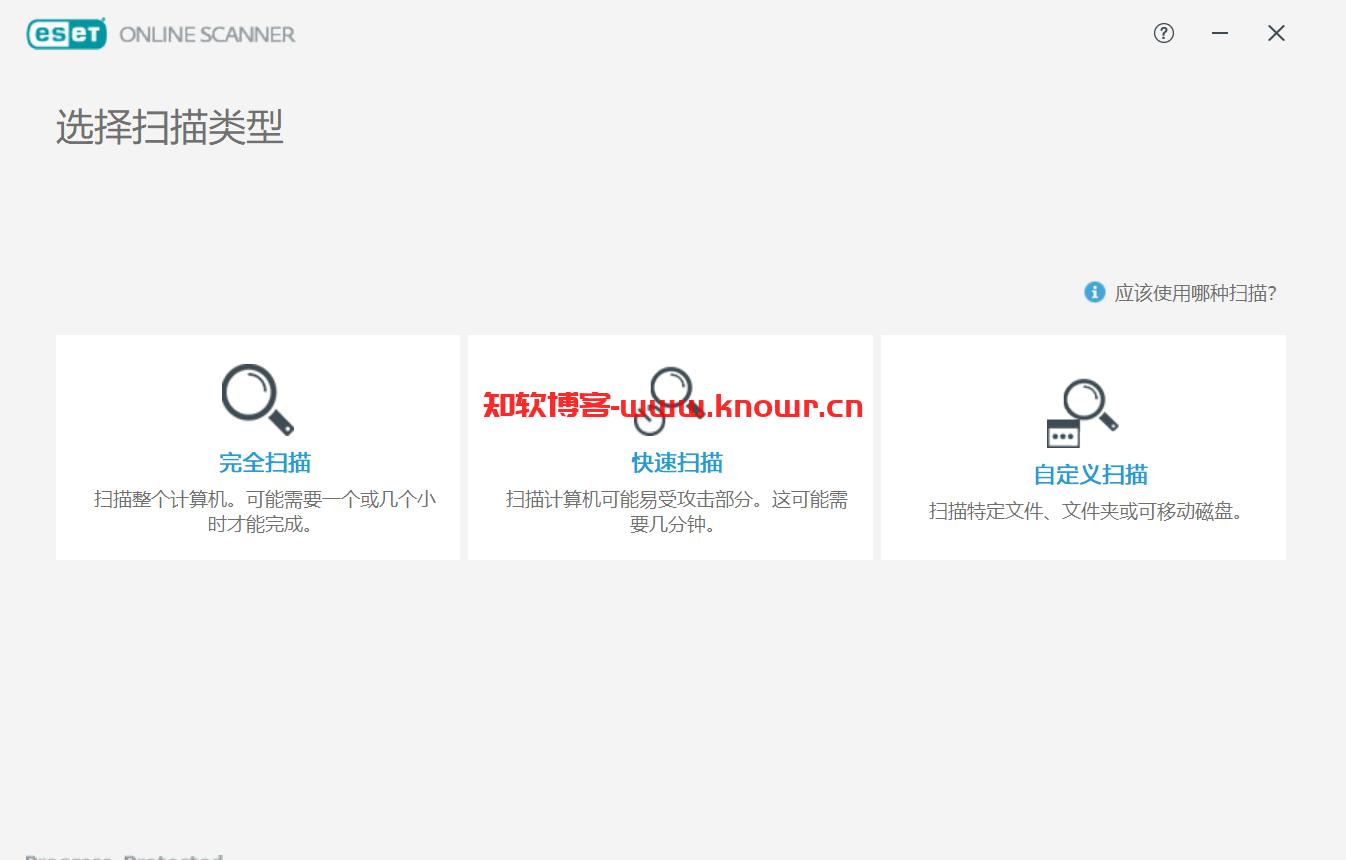The height and width of the screenshot is (860, 1346).
Task: Select 快速扫描 title
Action: 677,463
